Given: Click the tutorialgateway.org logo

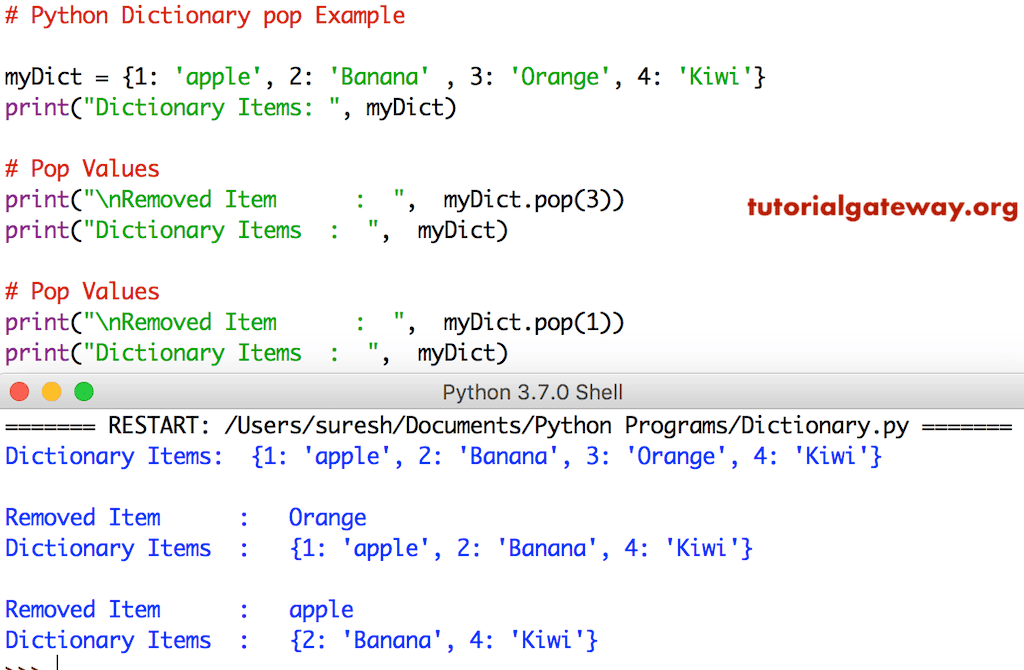Looking at the screenshot, I should pos(881,208).
